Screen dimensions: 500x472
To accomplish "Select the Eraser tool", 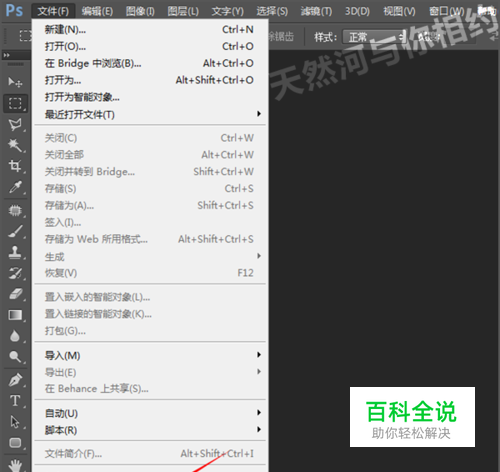I will pos(15,294).
